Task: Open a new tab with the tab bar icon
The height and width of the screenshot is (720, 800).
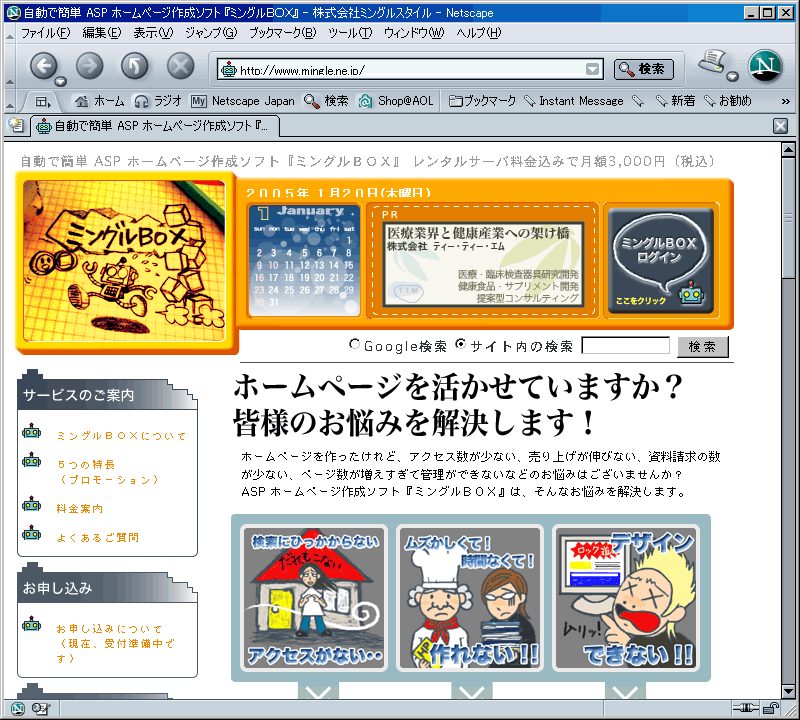Action: click(x=16, y=125)
